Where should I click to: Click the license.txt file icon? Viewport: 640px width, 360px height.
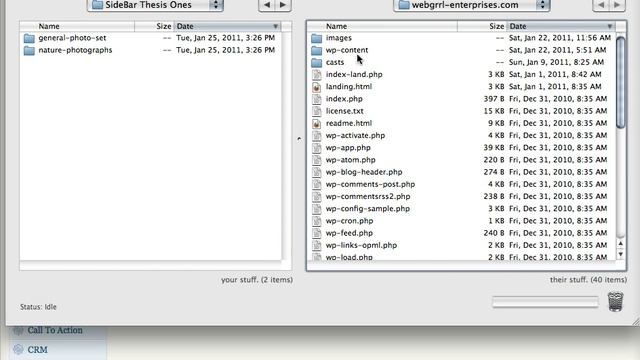coord(316,111)
